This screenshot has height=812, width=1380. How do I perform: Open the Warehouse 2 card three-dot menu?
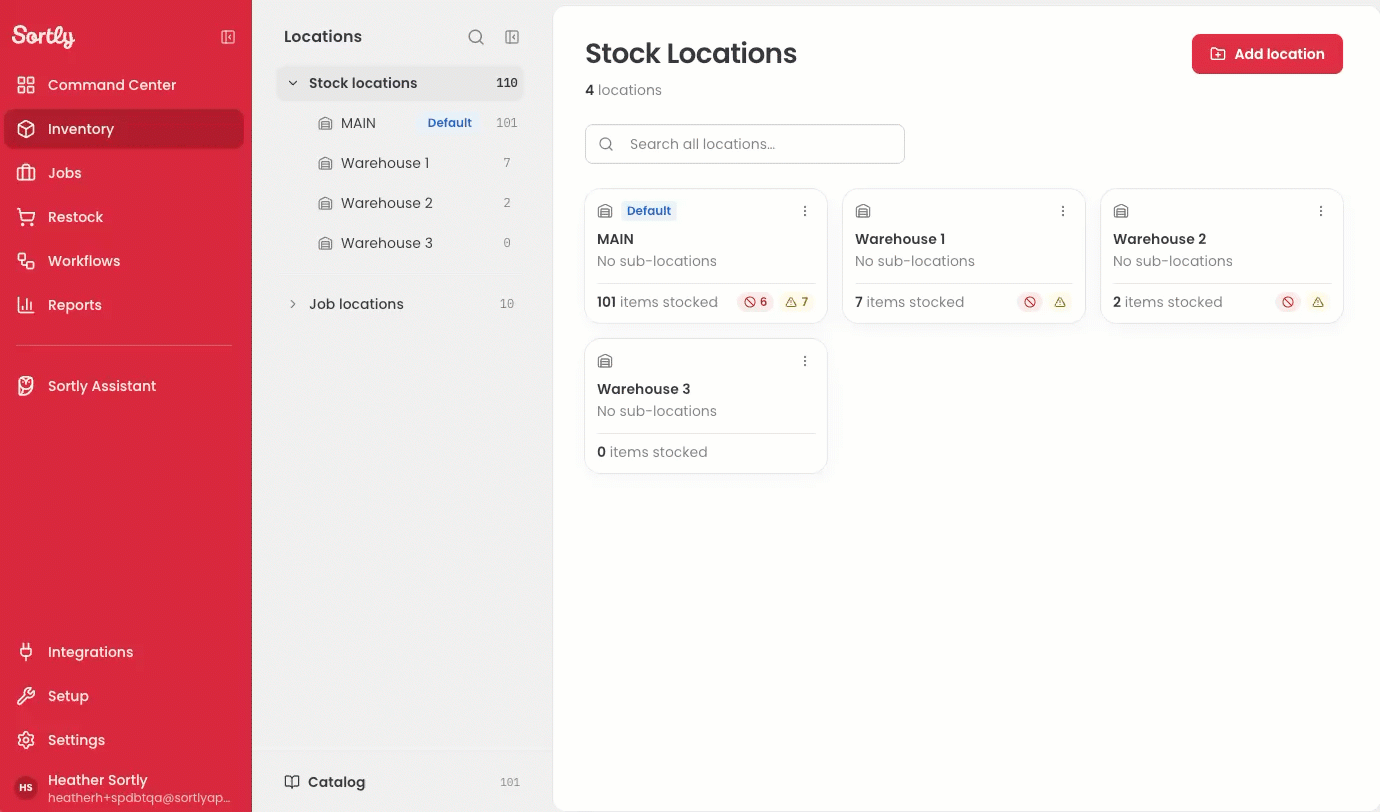pos(1321,211)
